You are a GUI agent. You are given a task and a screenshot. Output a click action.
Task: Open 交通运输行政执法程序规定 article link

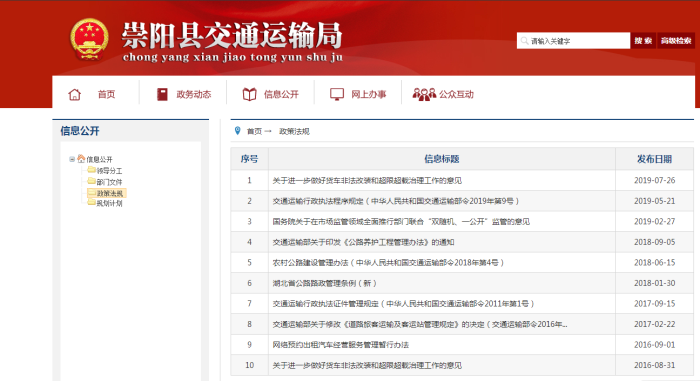point(396,201)
